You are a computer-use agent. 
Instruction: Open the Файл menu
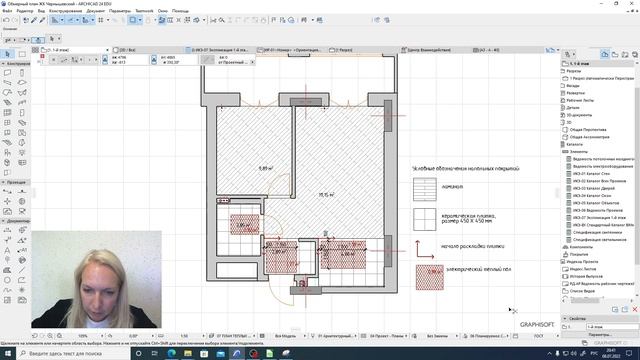click(x=7, y=11)
